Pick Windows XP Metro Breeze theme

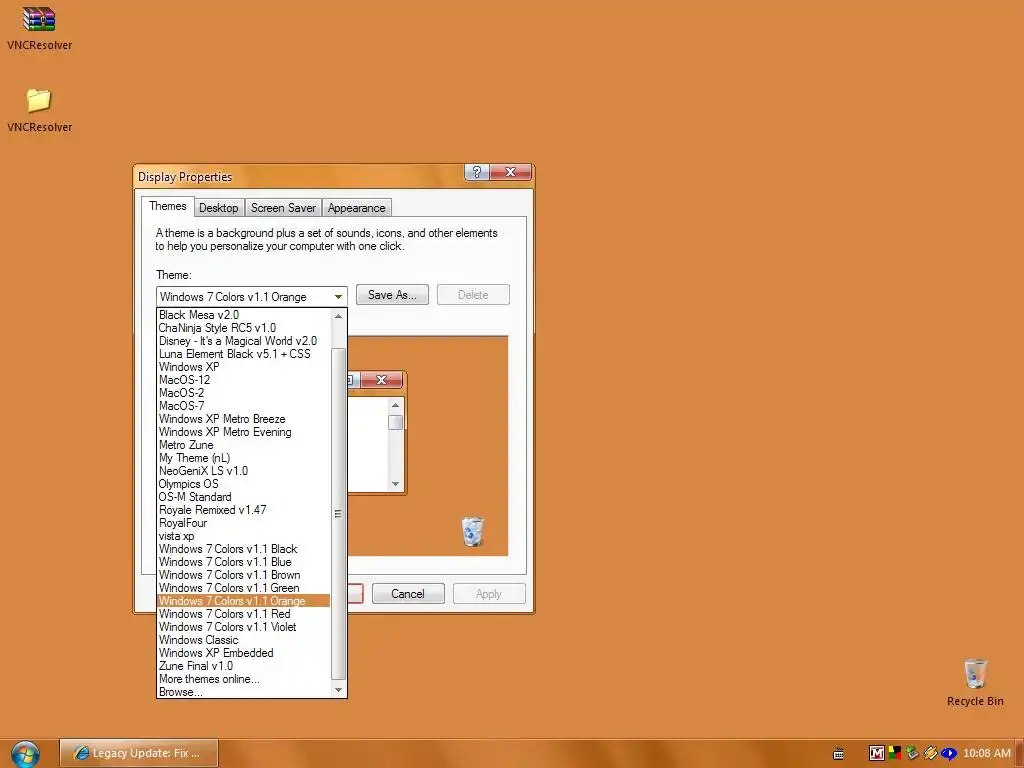coord(244,419)
